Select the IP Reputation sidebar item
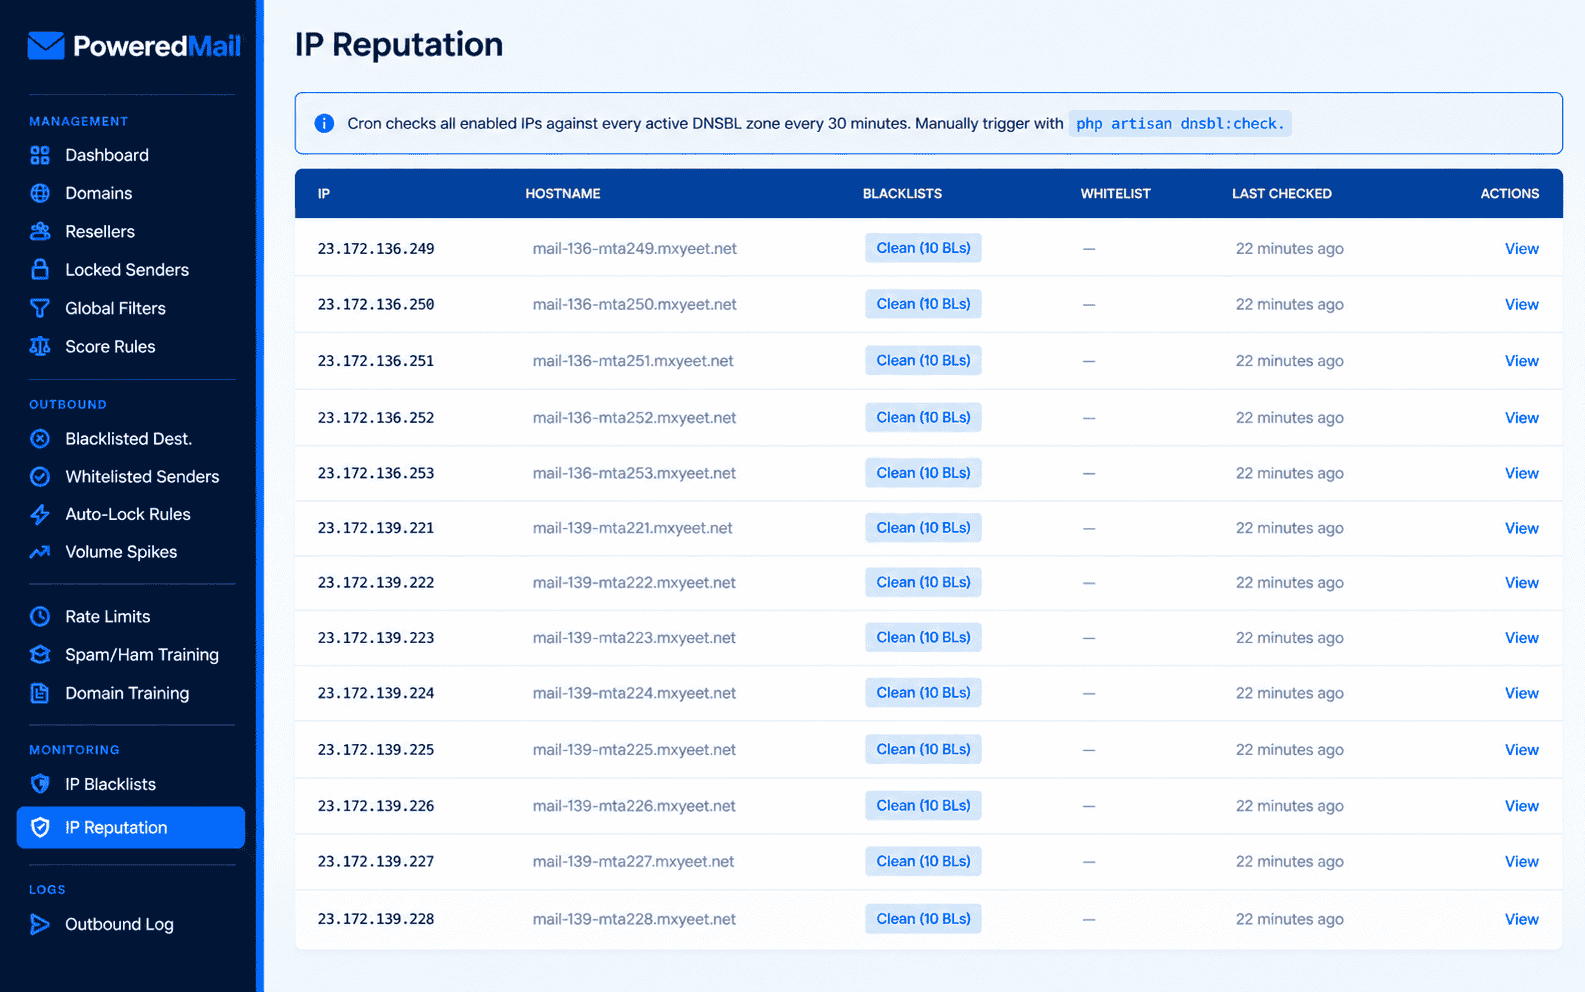This screenshot has width=1585, height=992. tap(131, 827)
